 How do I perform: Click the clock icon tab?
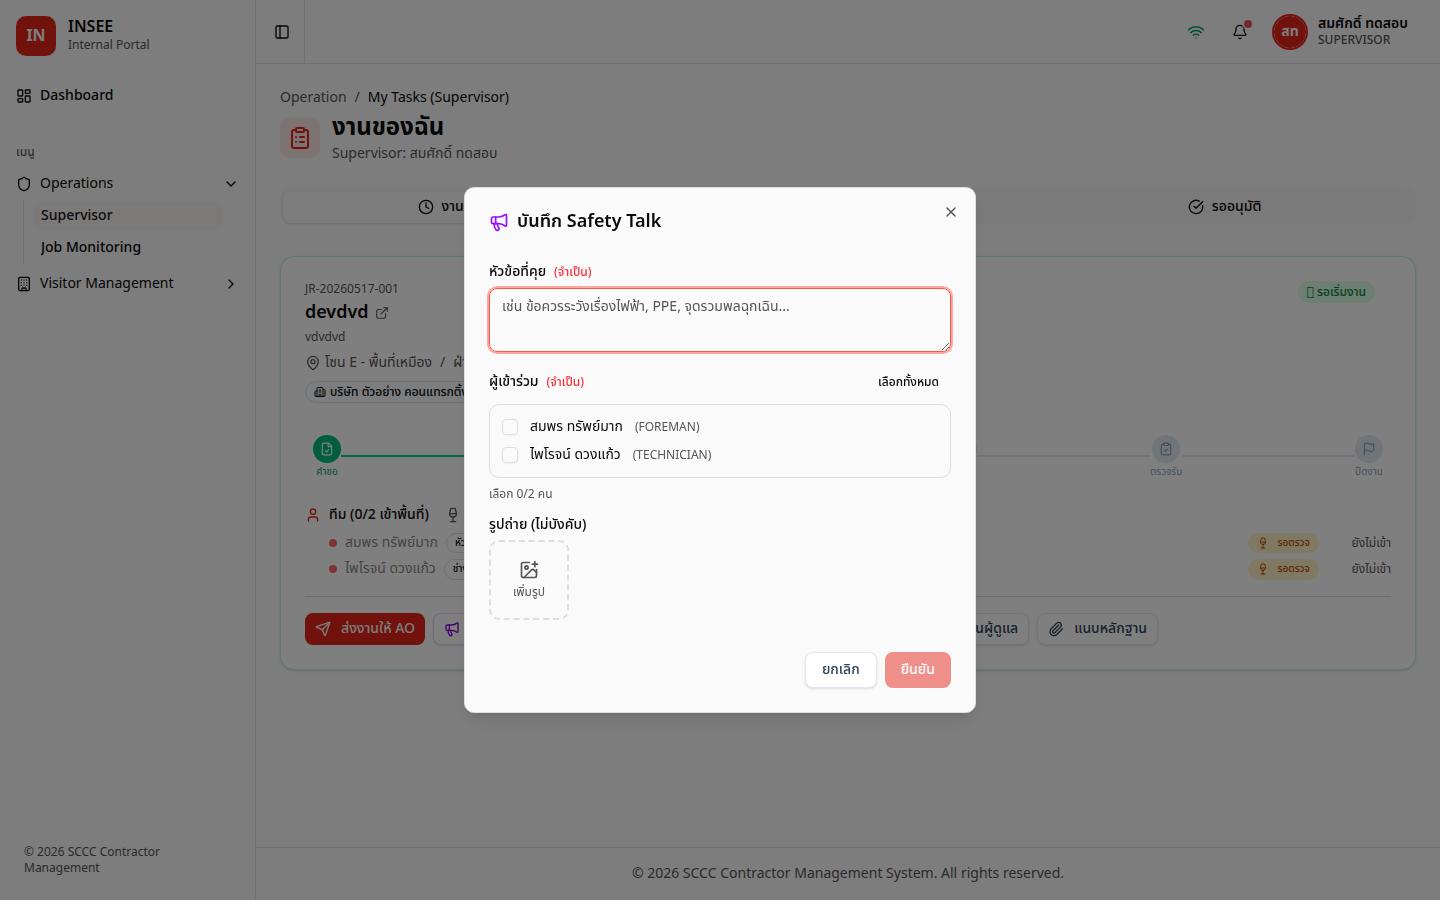point(426,207)
